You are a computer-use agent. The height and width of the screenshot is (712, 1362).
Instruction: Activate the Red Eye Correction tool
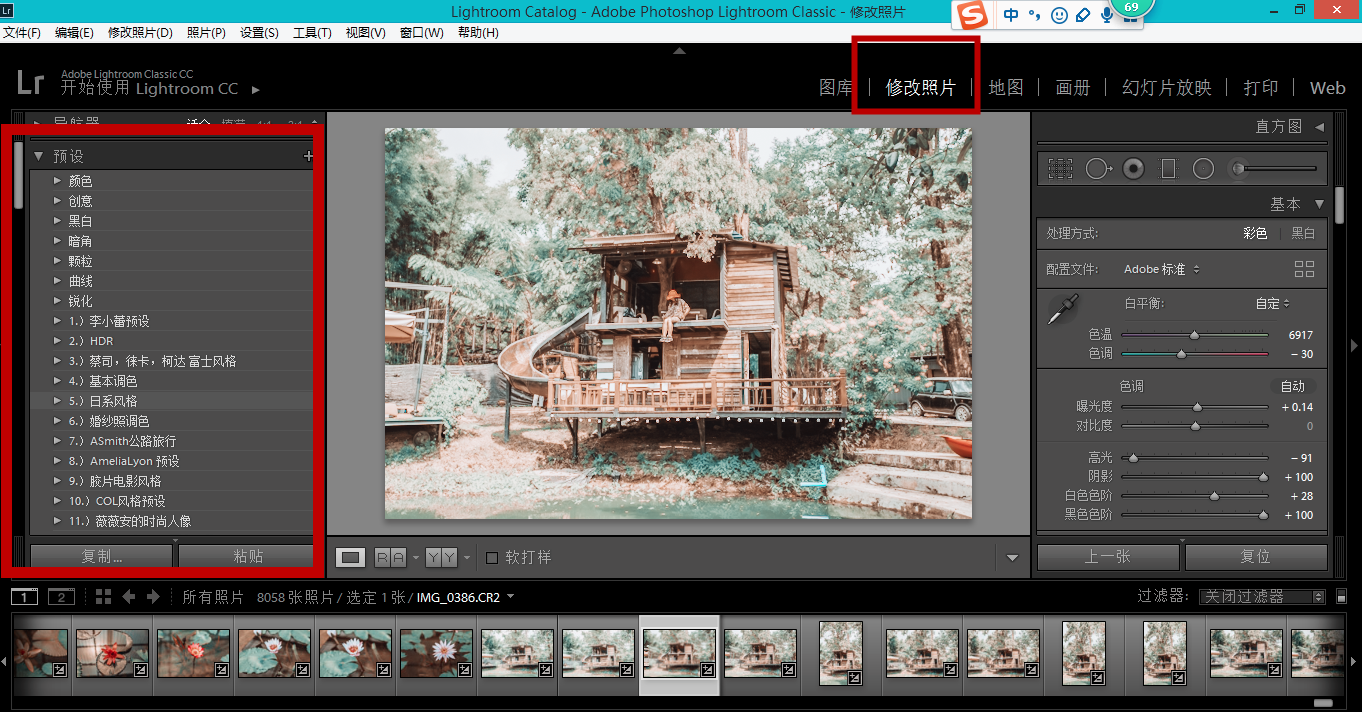(x=1133, y=169)
